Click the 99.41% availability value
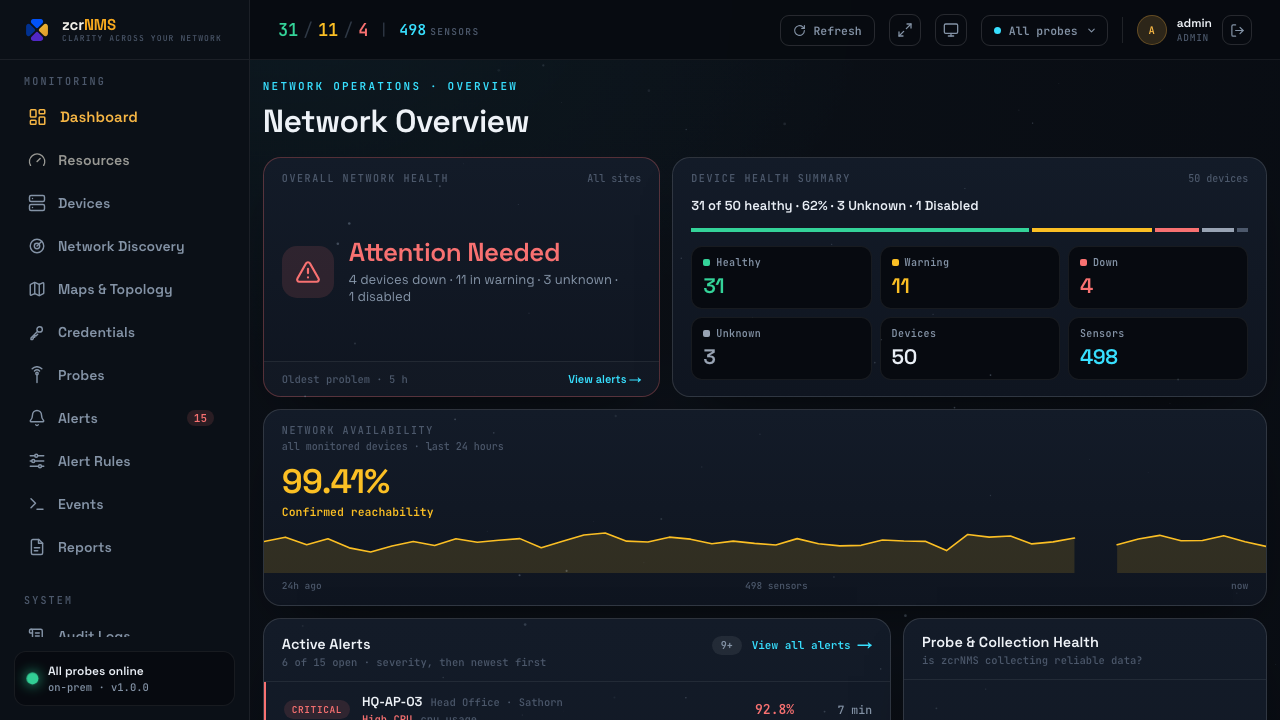Screen dimensions: 1280x720 click(335, 482)
